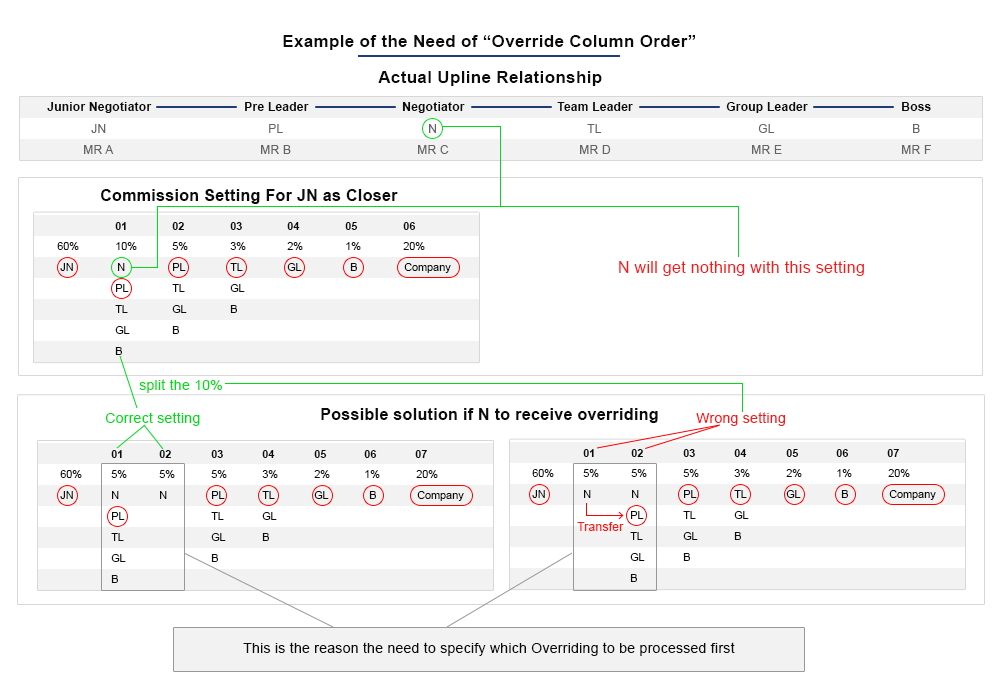Click the gray box about Overriding processed first
The image size is (1003, 694).
489,649
